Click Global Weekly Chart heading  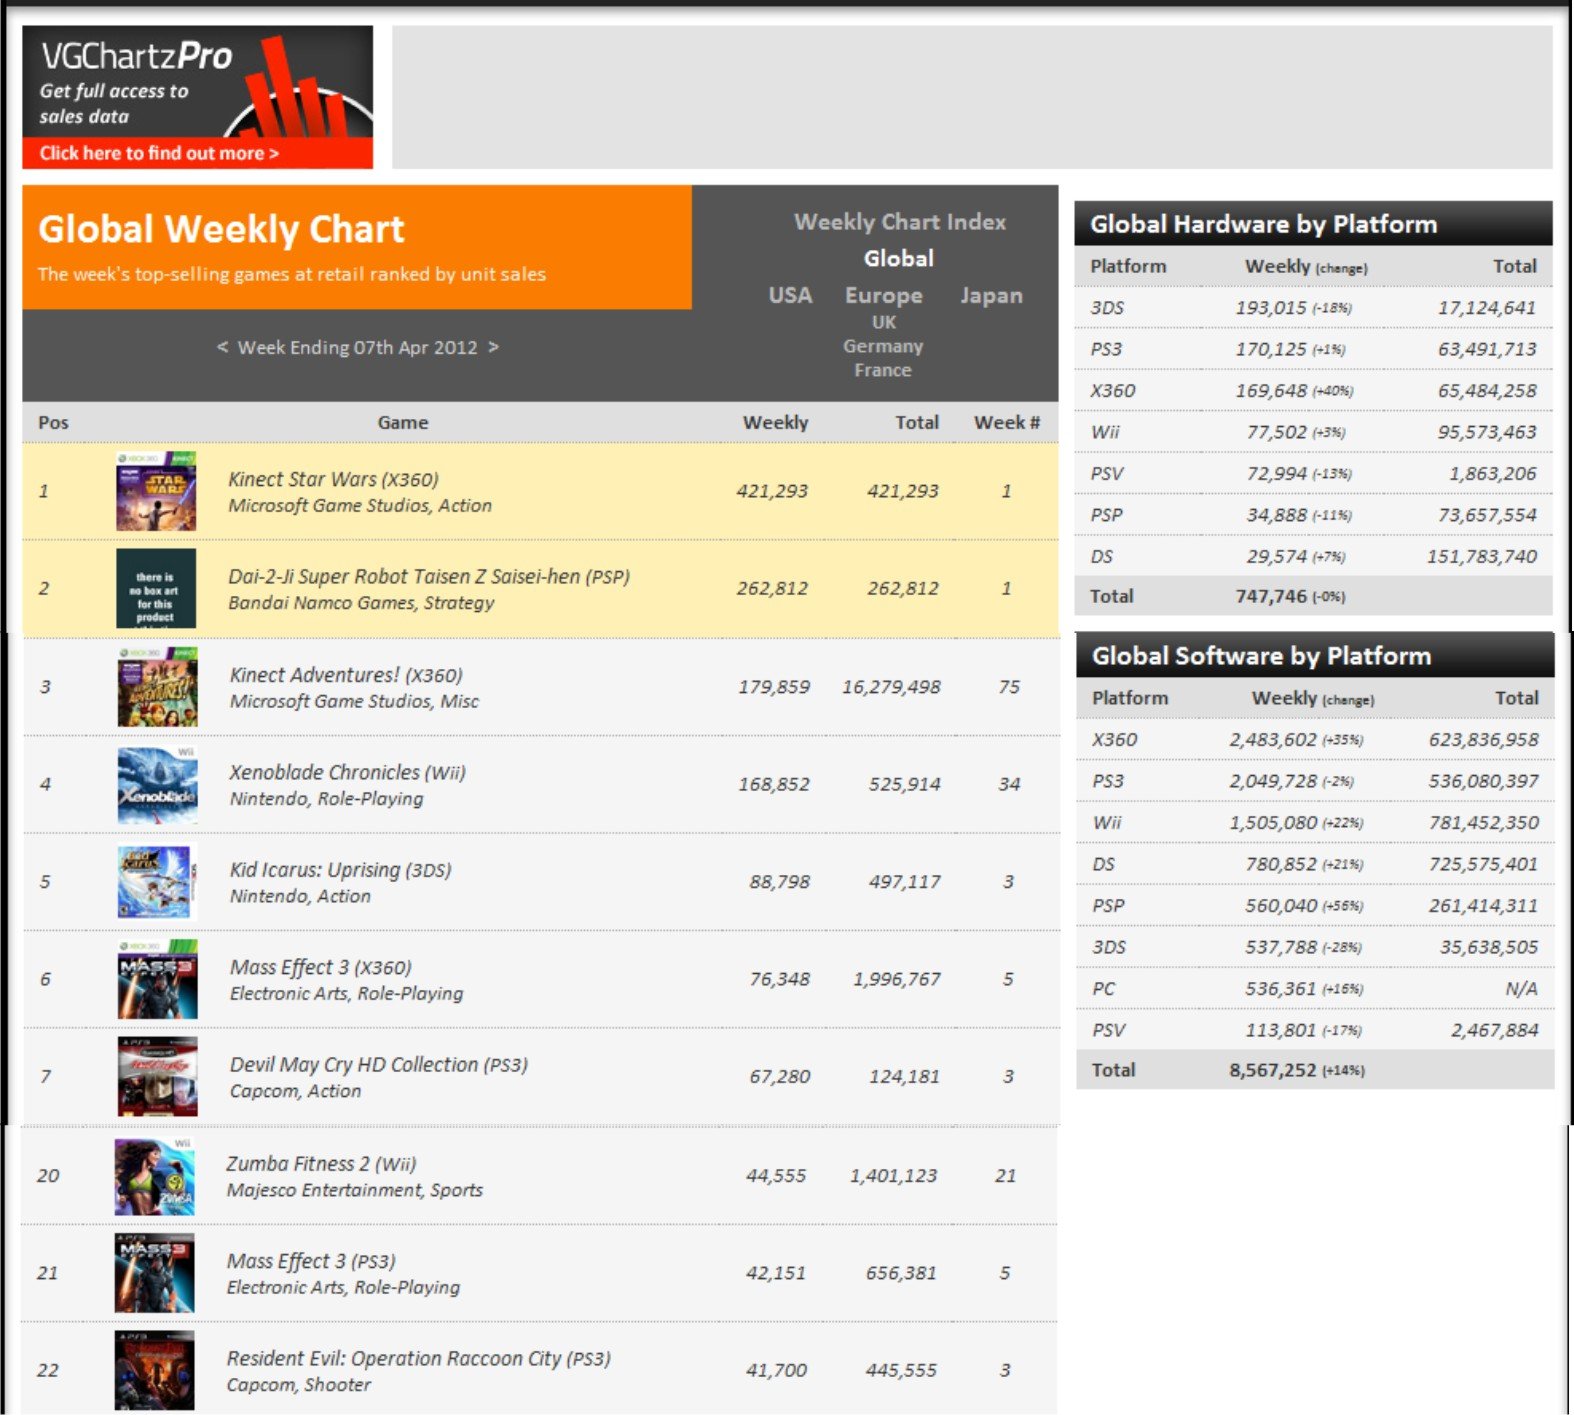(x=221, y=230)
